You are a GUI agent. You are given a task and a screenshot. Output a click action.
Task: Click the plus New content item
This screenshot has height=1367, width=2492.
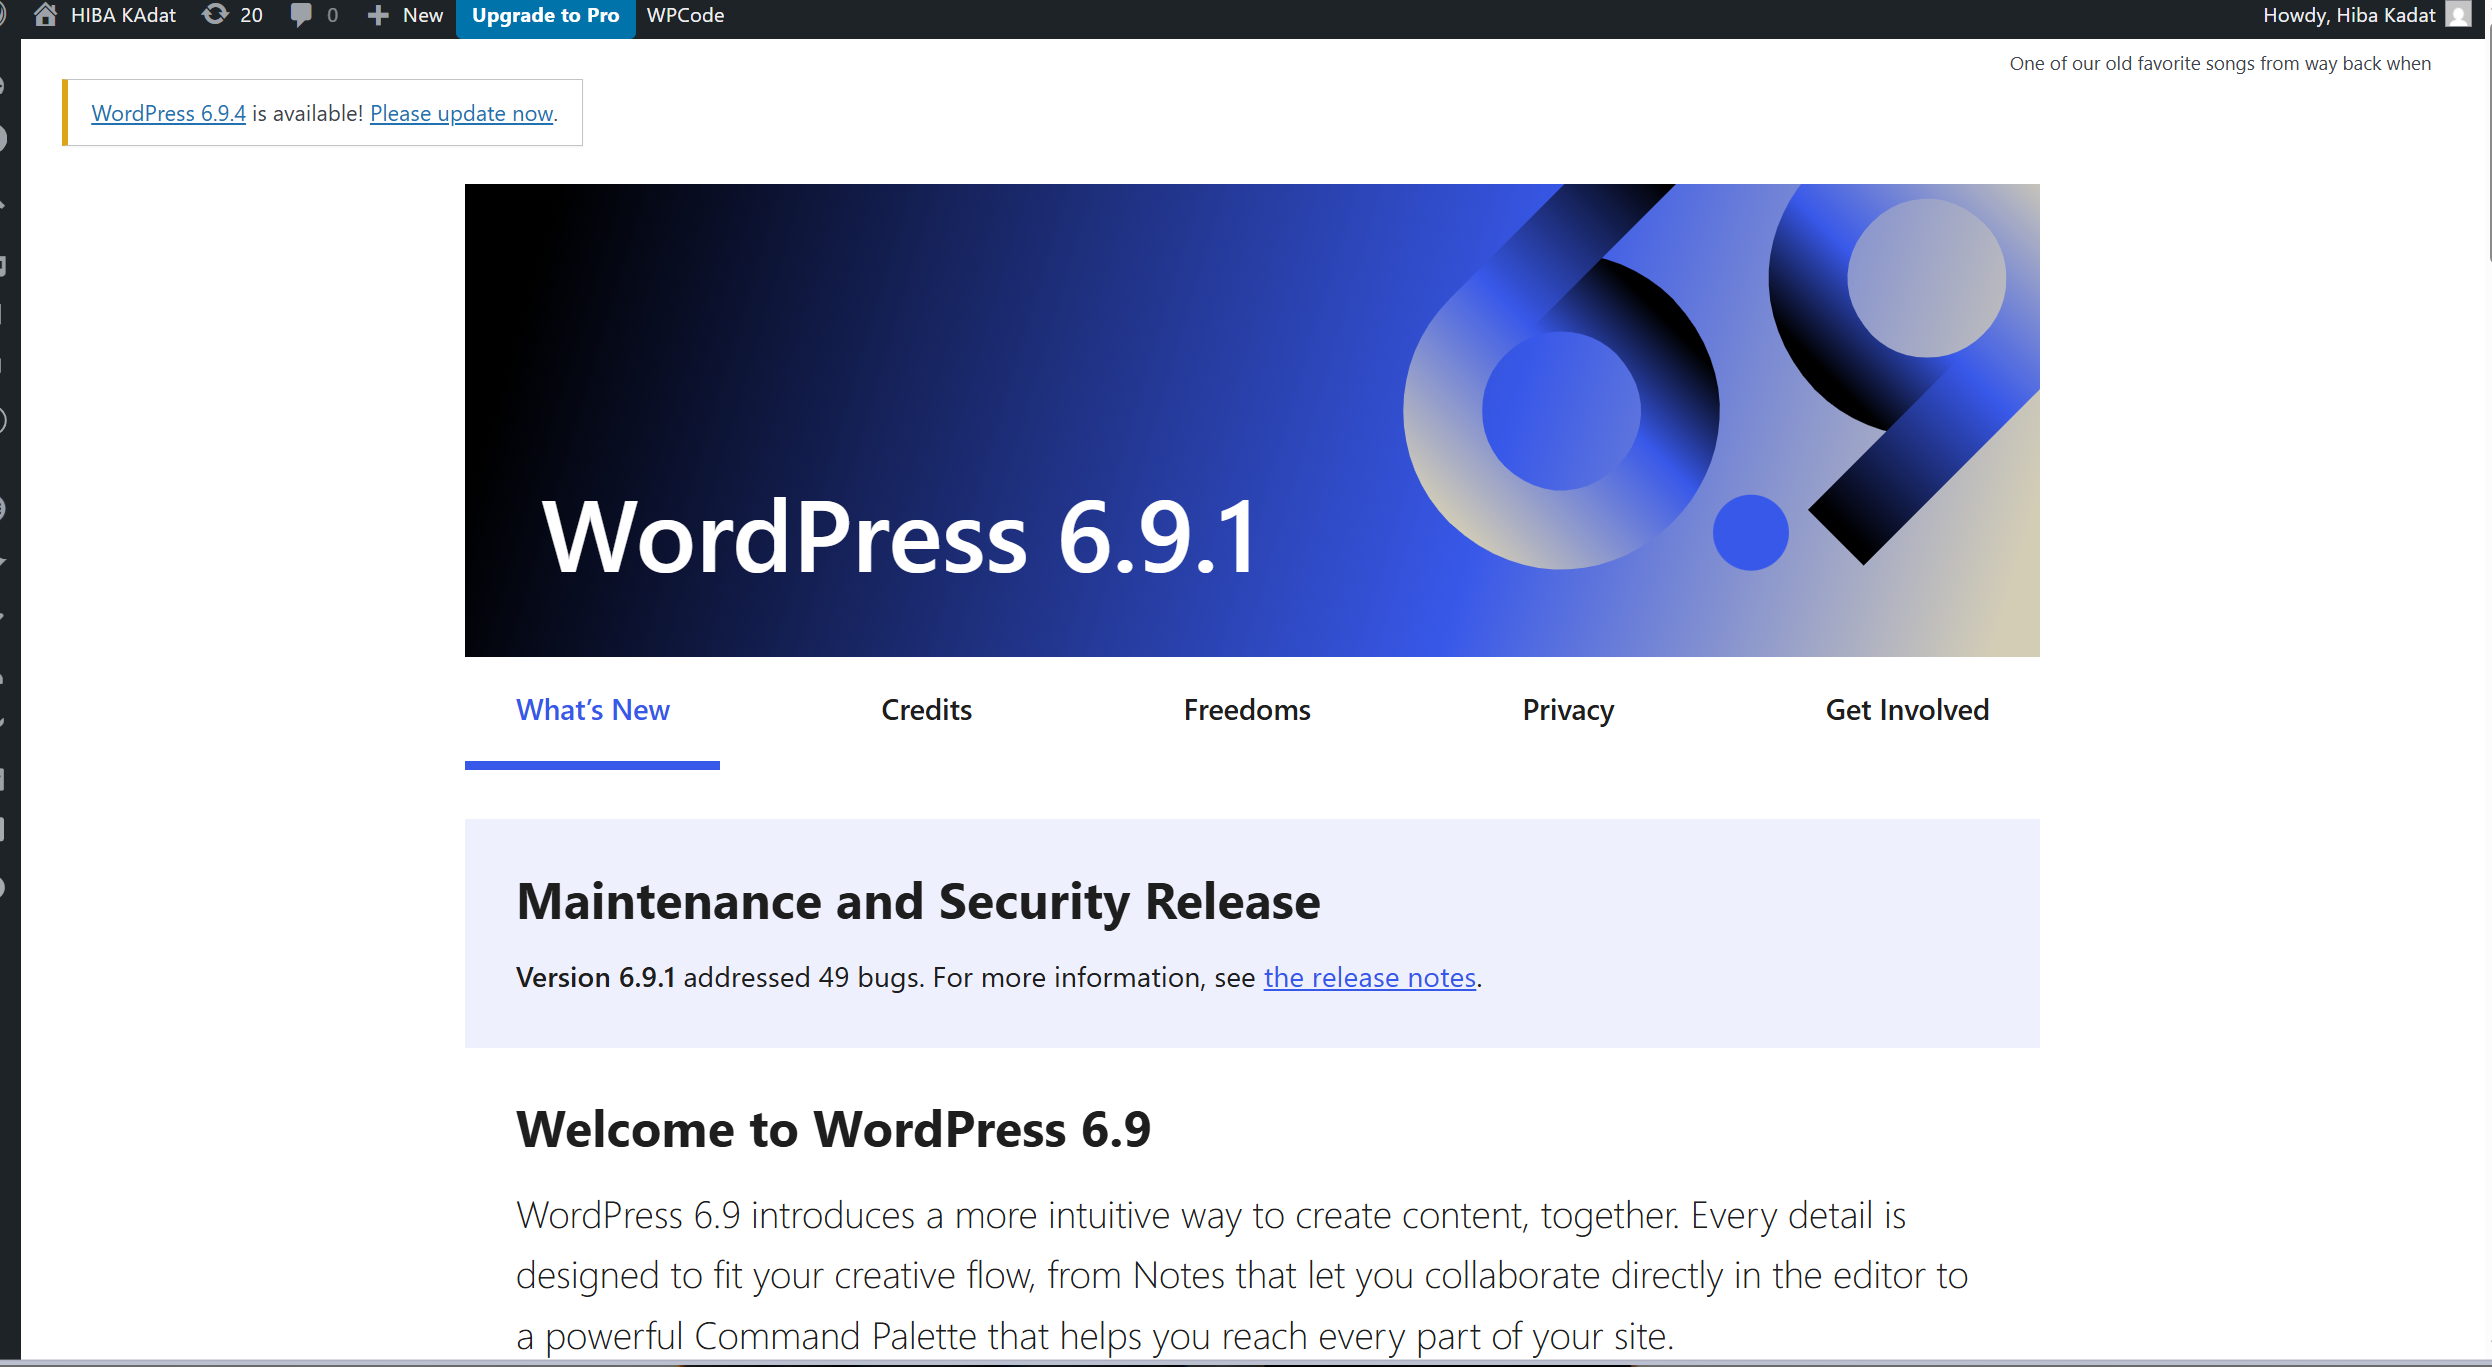[x=404, y=16]
